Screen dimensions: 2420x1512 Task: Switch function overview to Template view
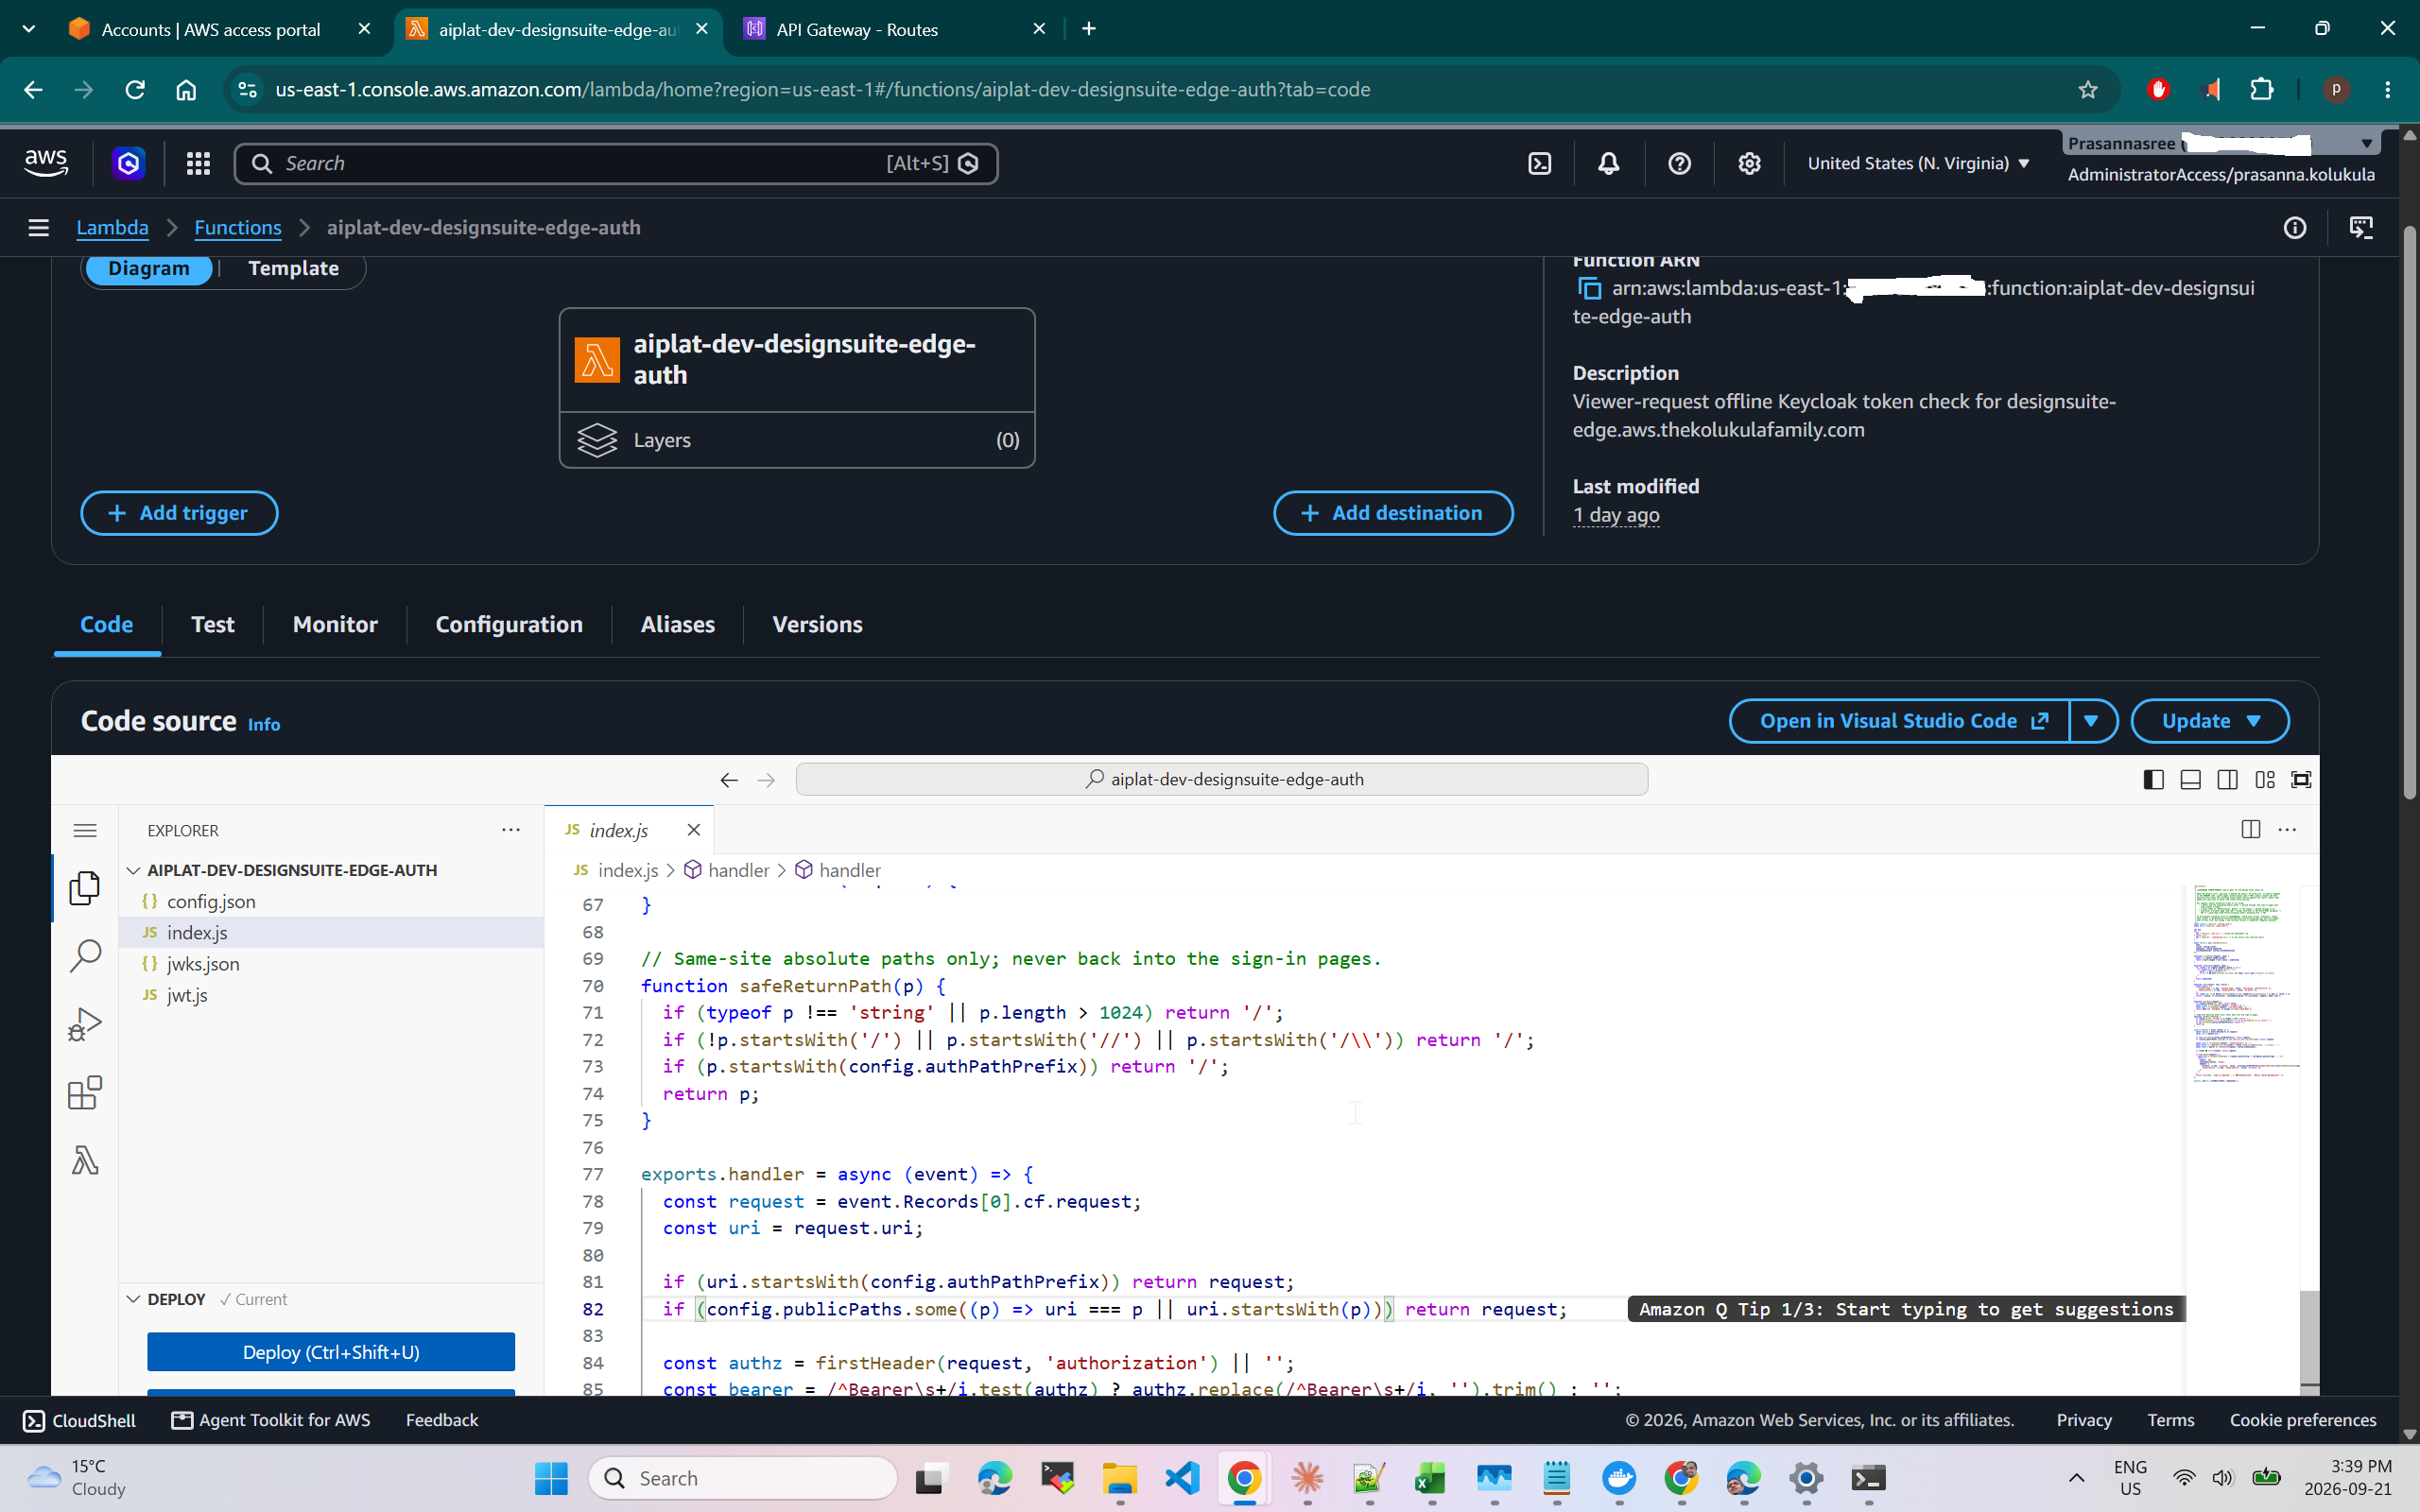pyautogui.click(x=293, y=268)
